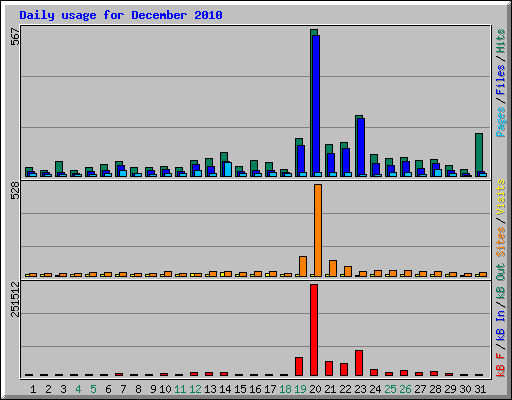Click day 25 on the x-axis
The width and height of the screenshot is (512, 400).
coord(390,389)
